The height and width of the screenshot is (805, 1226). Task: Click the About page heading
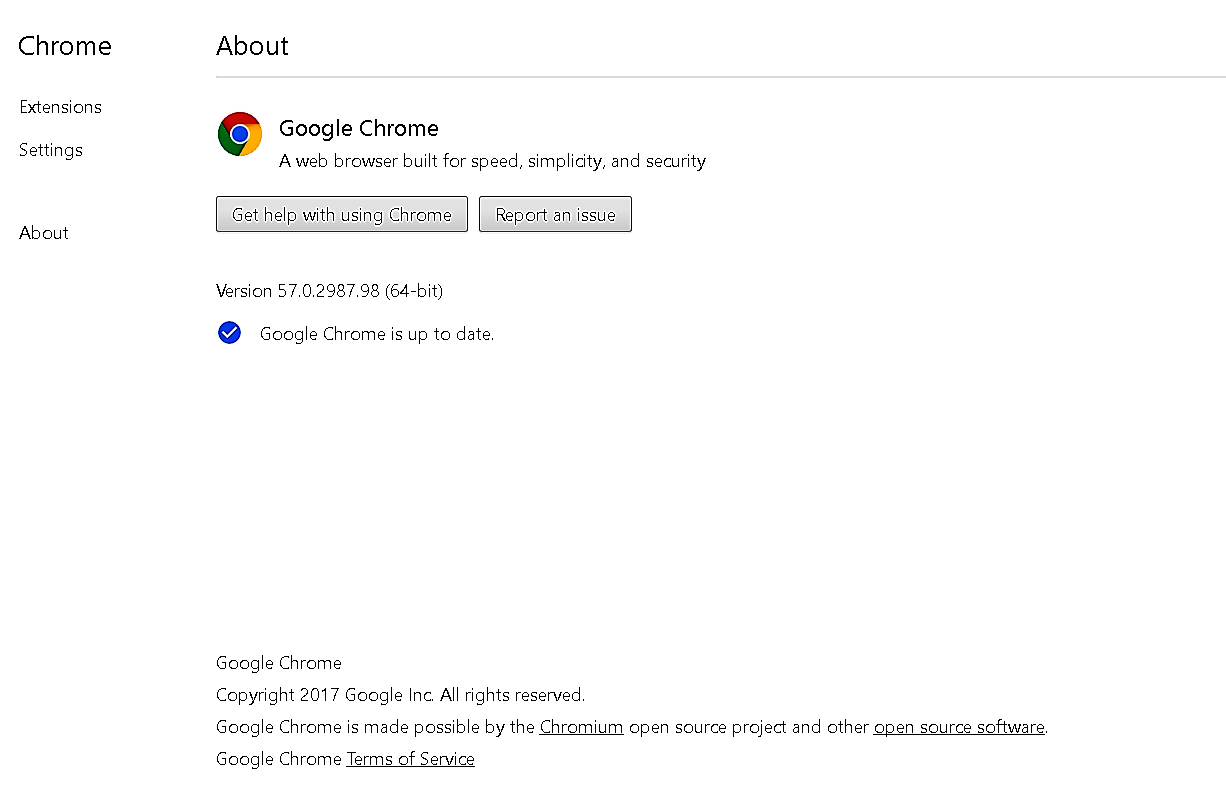(252, 46)
